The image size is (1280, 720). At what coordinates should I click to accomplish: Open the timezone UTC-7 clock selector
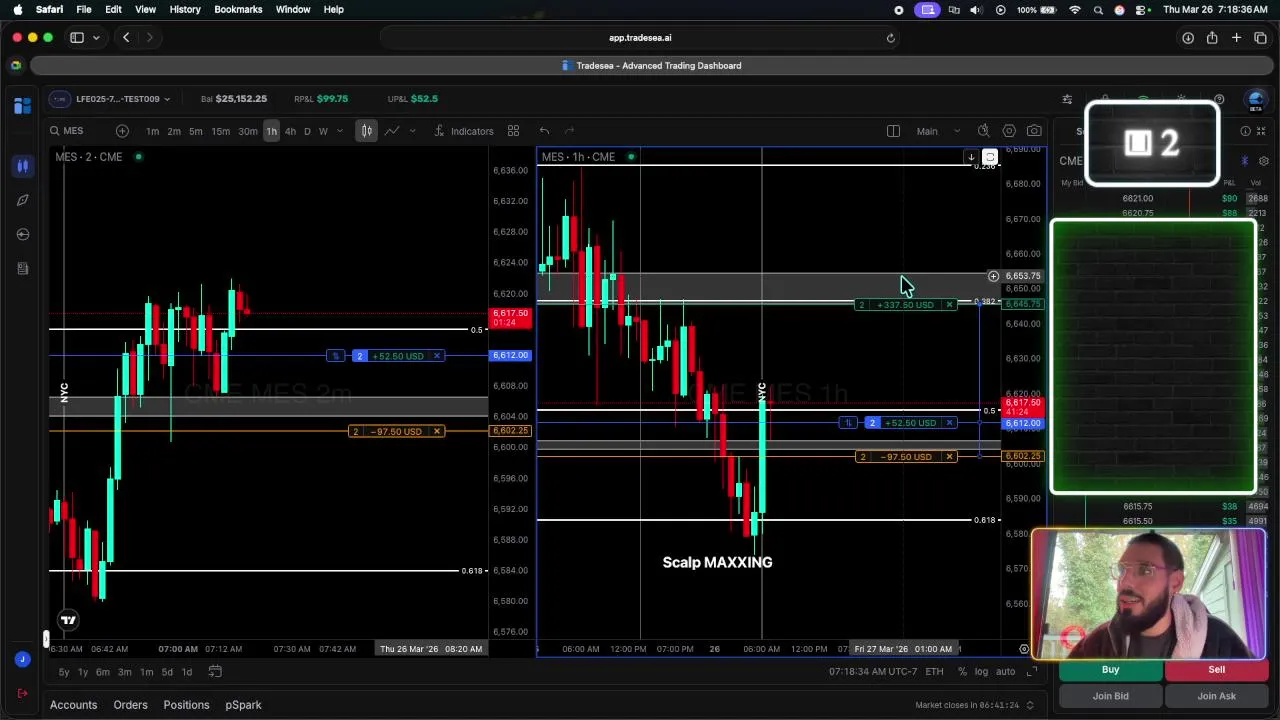point(874,672)
